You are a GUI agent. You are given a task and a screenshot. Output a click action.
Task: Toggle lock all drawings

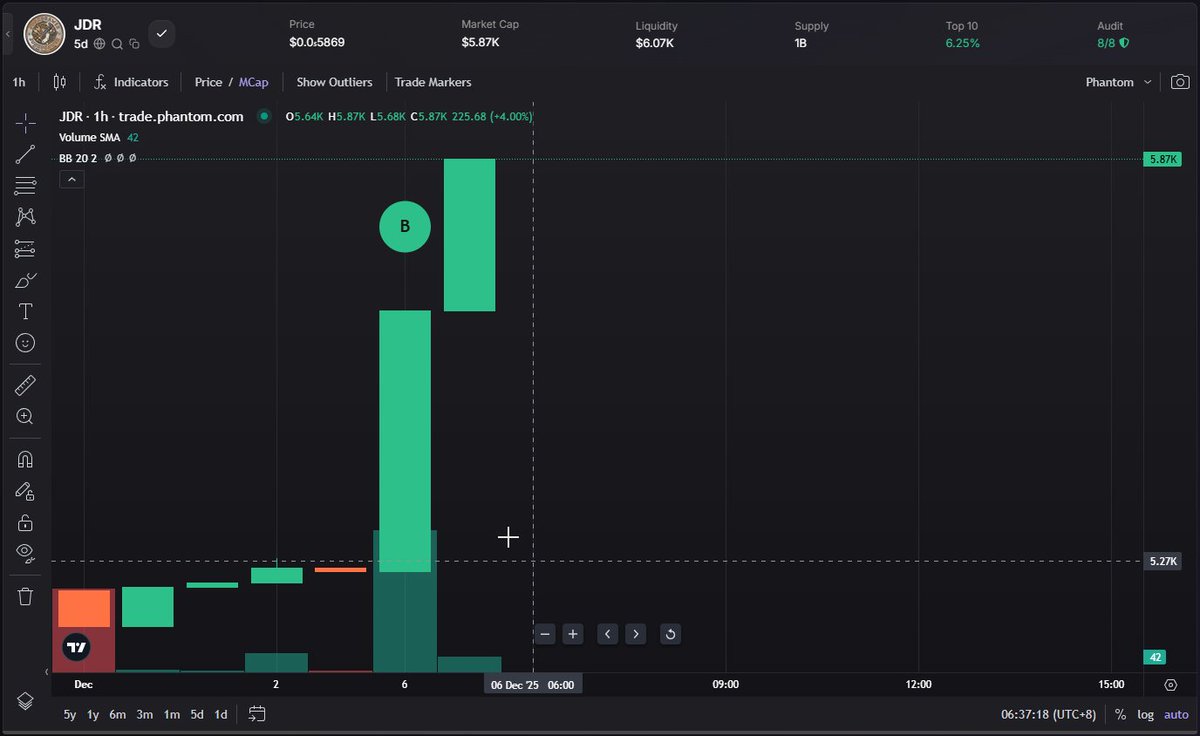point(25,522)
